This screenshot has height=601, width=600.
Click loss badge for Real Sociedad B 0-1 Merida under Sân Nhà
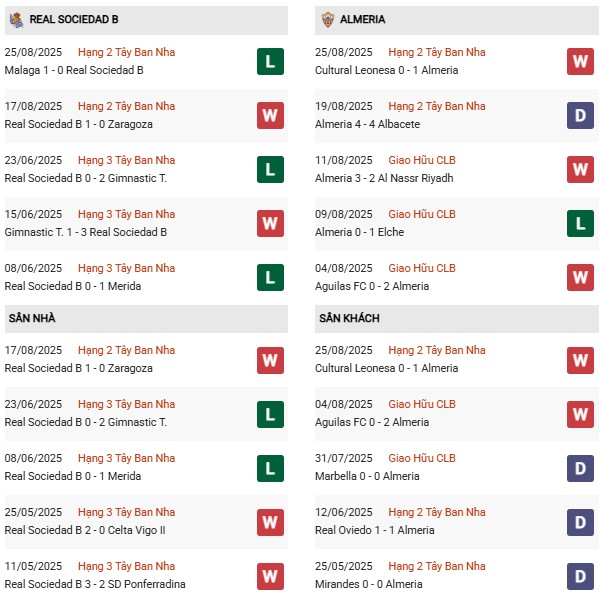tap(270, 467)
